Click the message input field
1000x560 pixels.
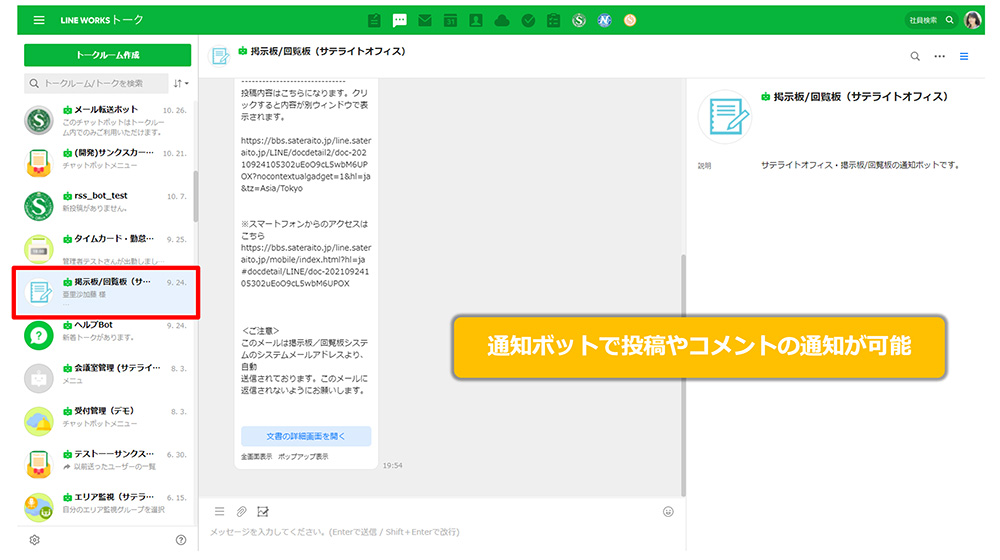click(437, 532)
